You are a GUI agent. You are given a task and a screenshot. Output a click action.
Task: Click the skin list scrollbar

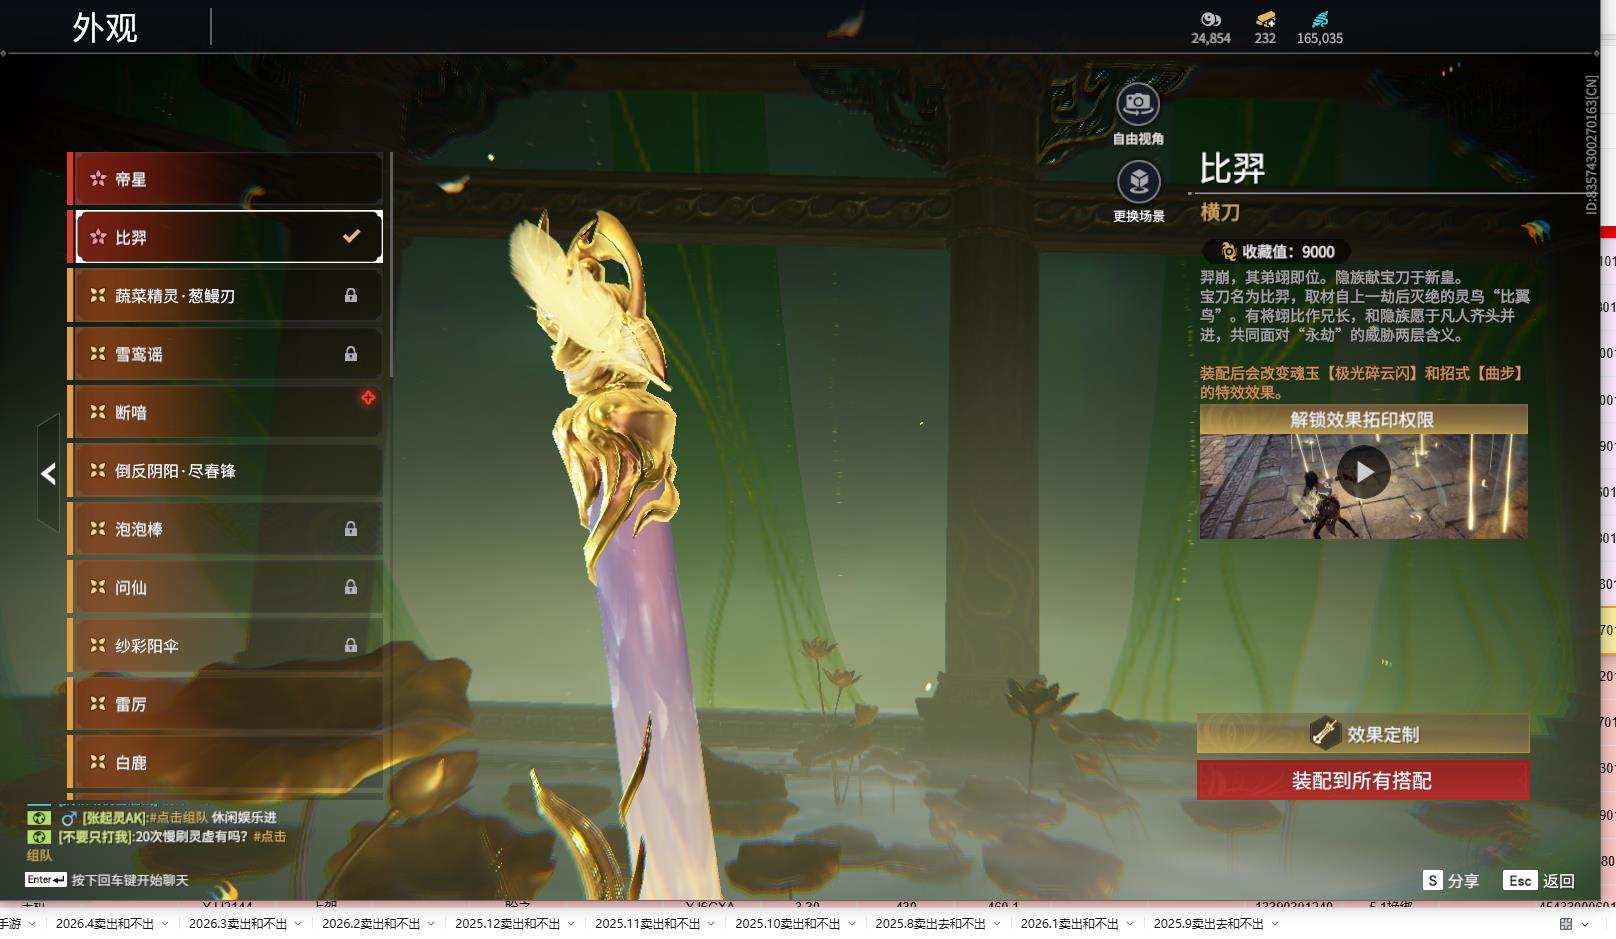tap(390, 265)
